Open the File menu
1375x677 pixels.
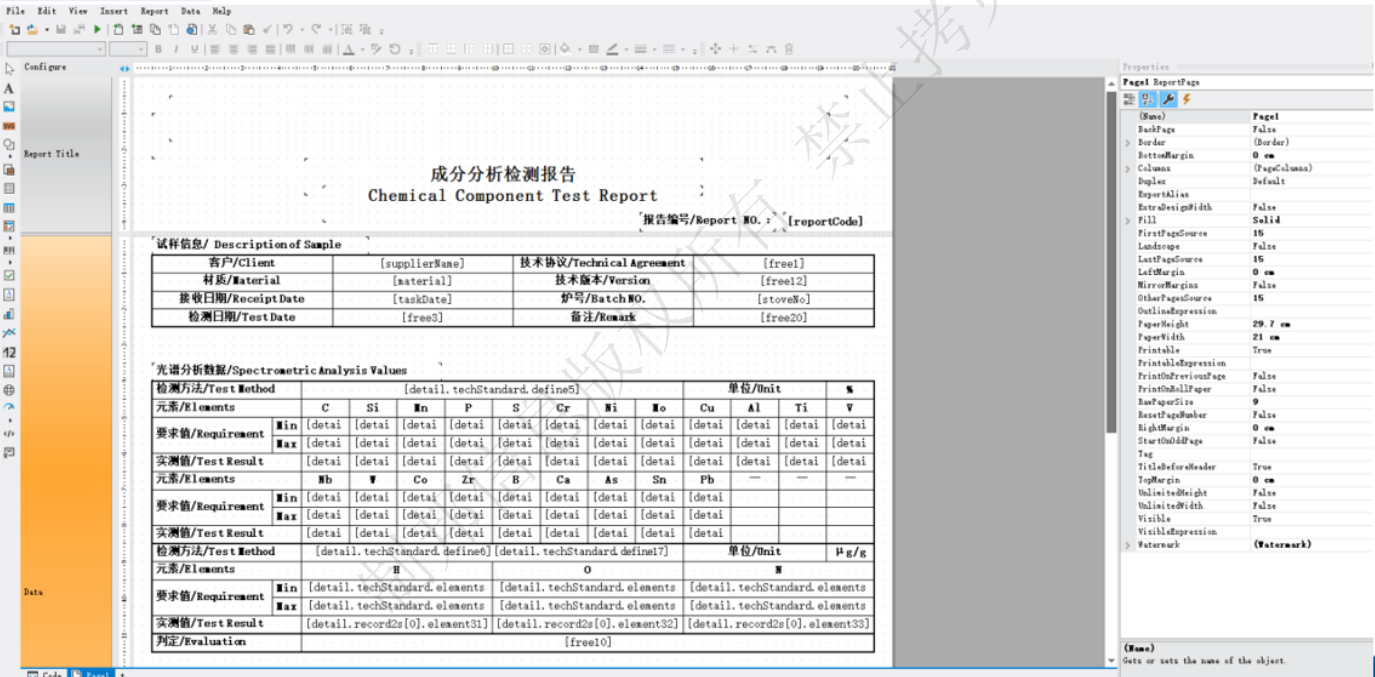tap(15, 11)
